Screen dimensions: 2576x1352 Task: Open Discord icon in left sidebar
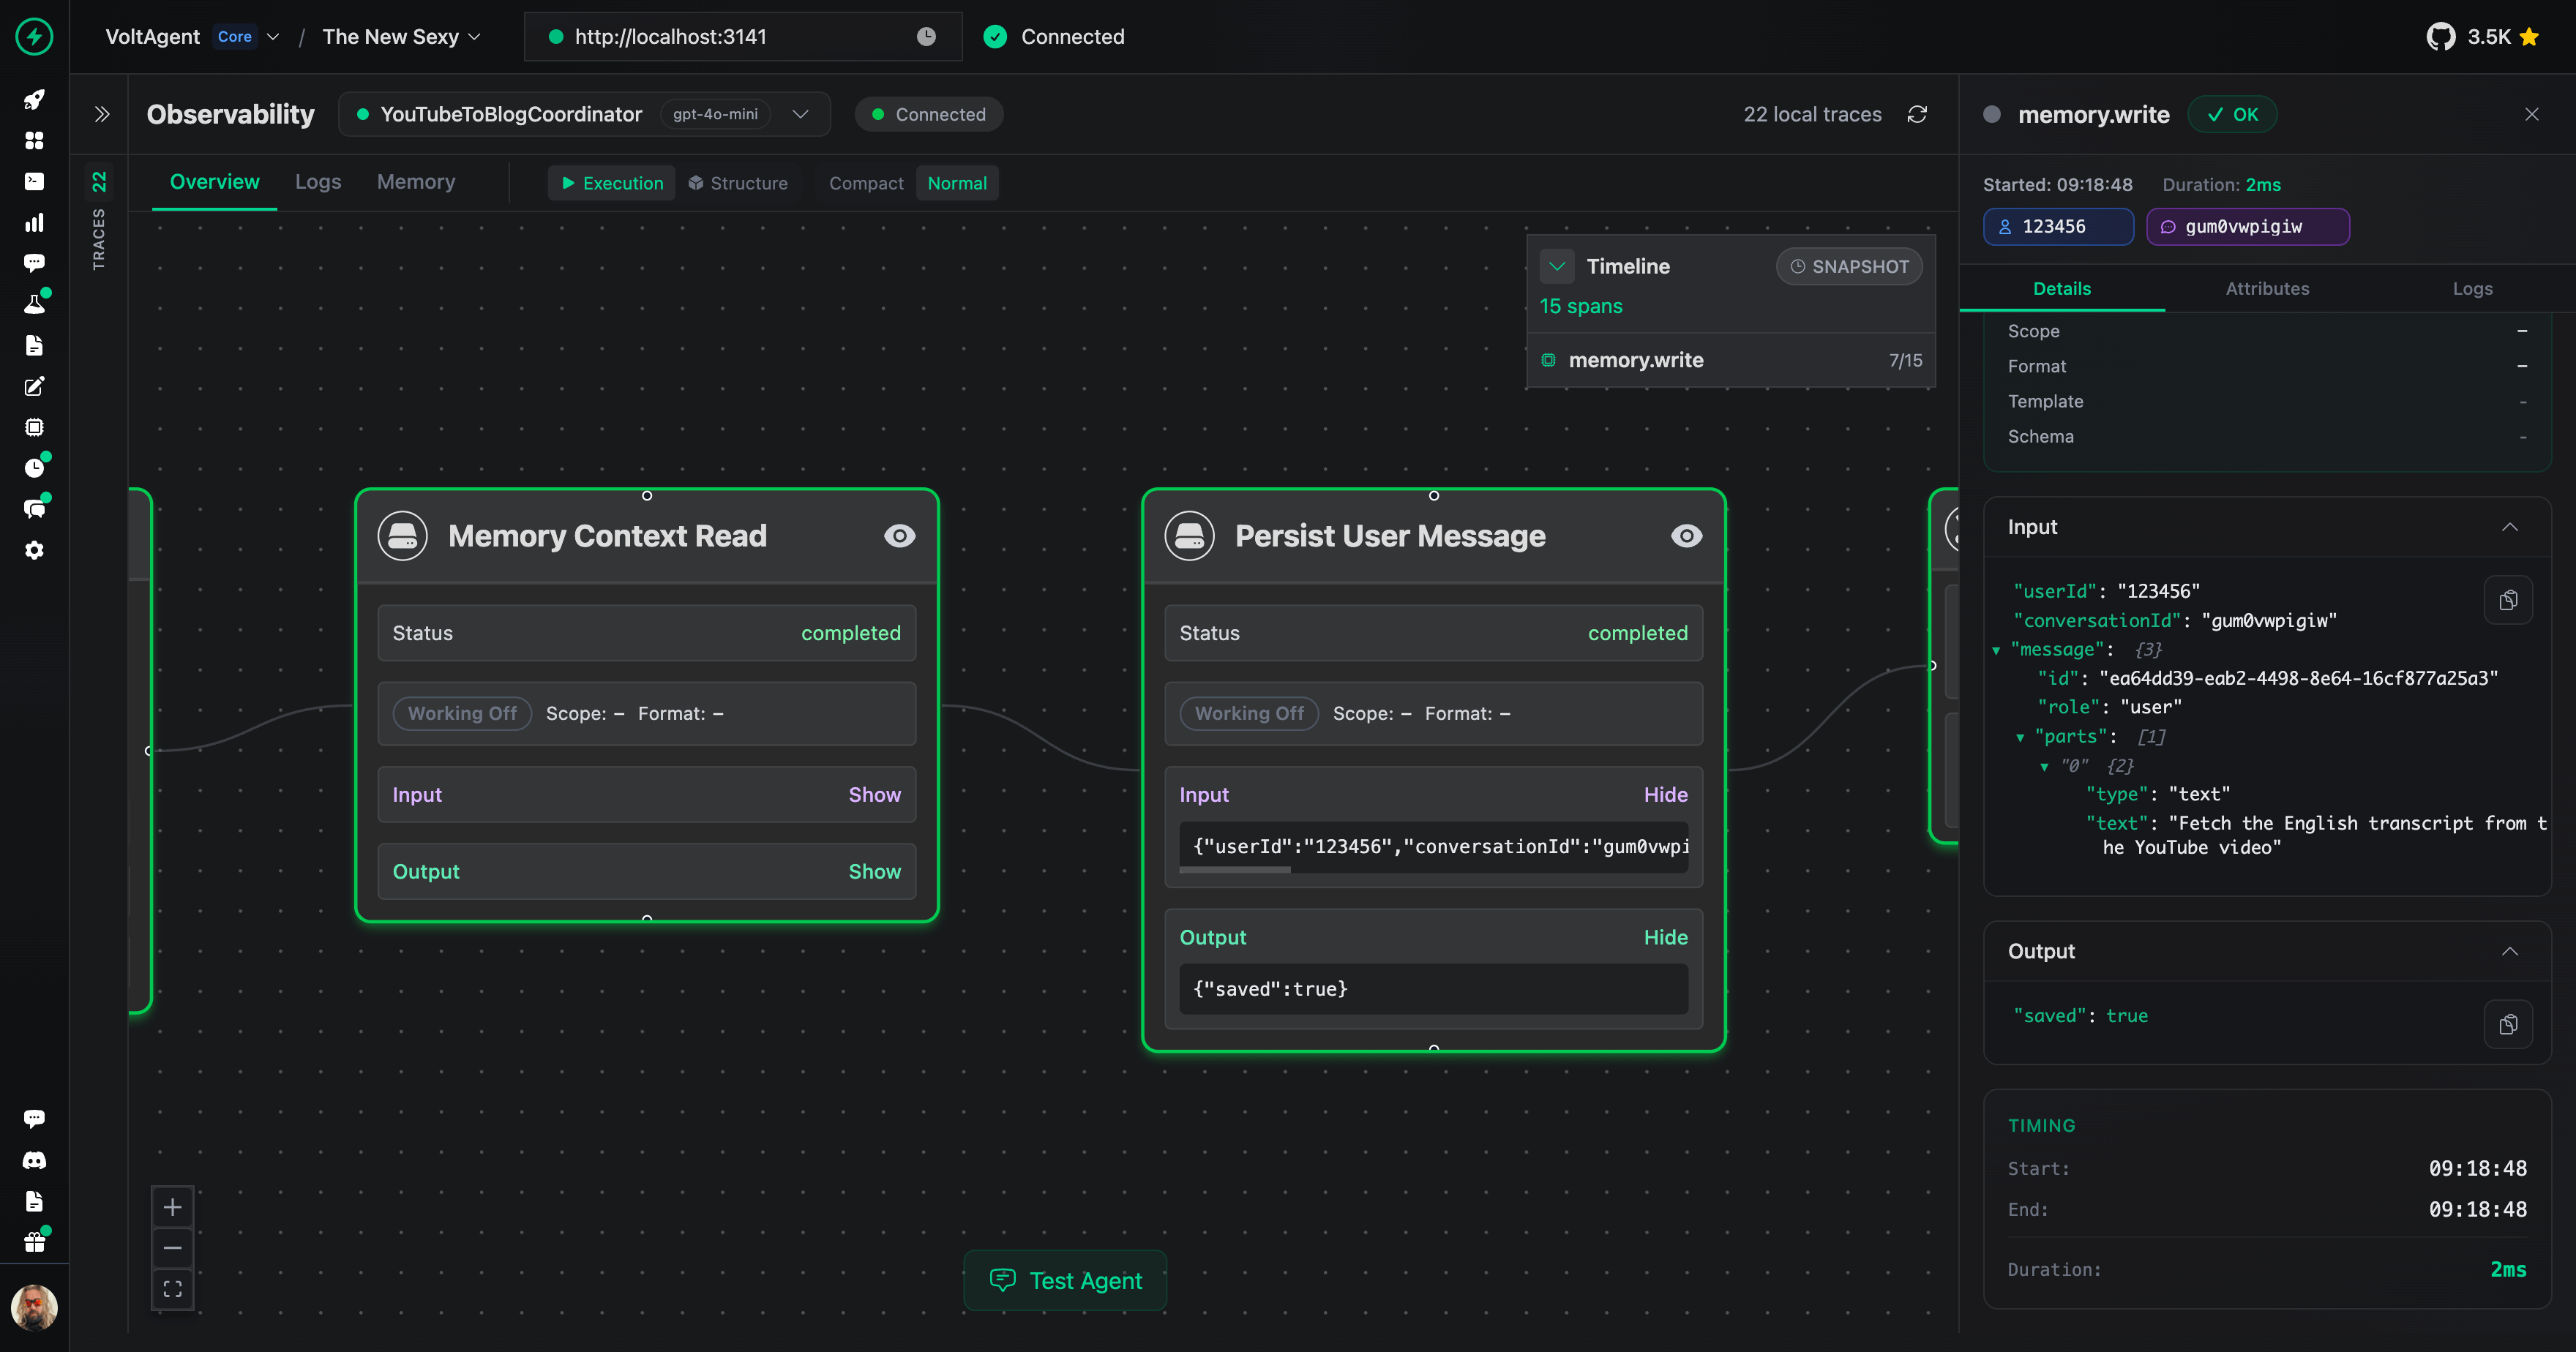[34, 1160]
